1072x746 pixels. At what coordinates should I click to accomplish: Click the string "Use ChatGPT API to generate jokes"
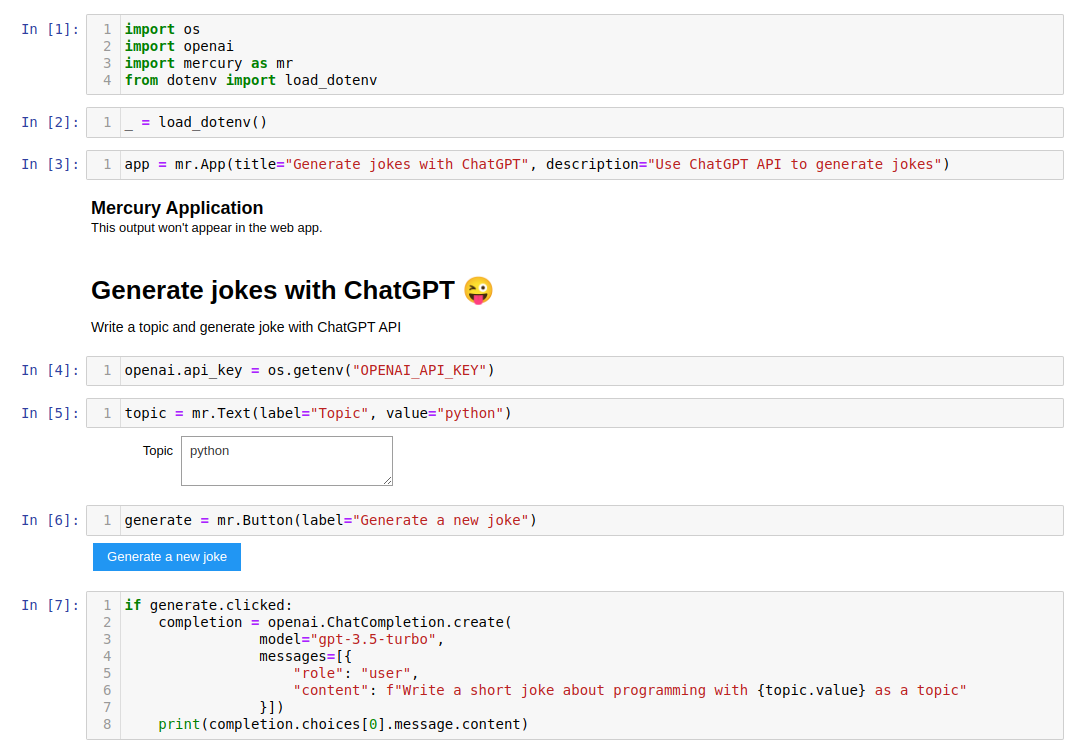(x=794, y=165)
